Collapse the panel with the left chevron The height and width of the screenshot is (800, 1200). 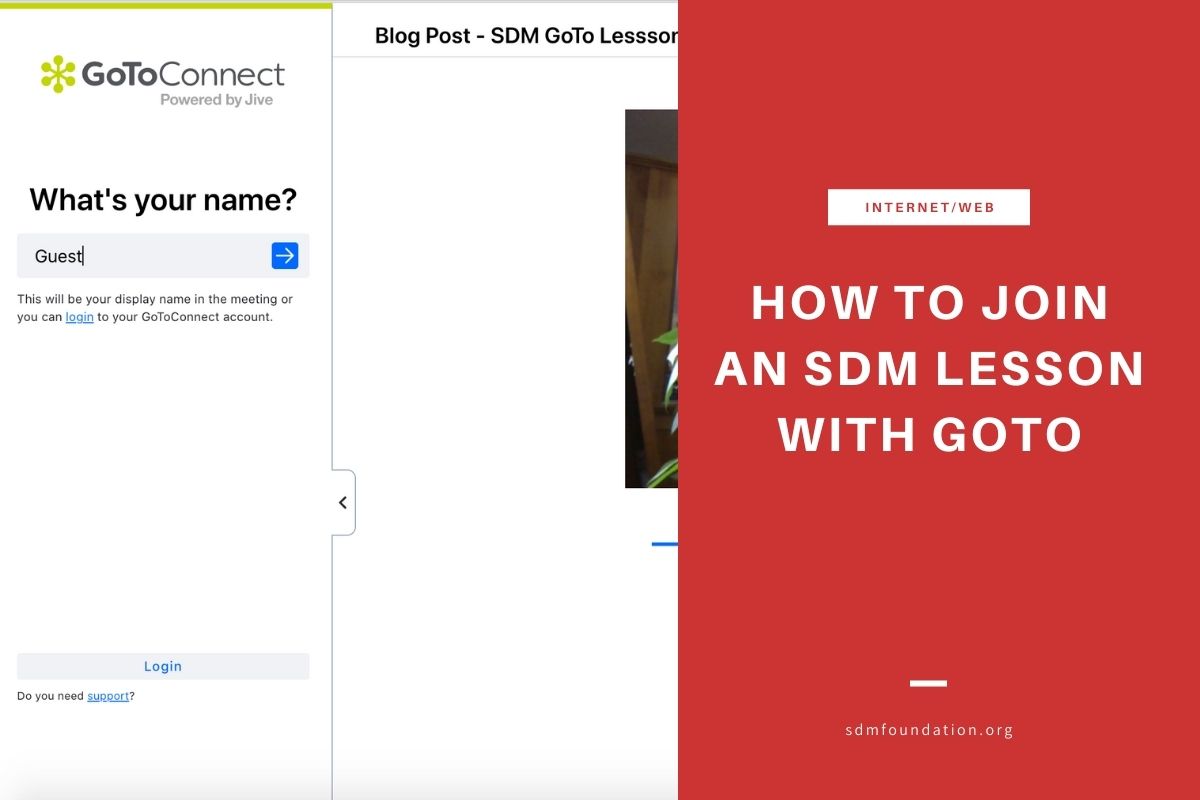coord(343,501)
